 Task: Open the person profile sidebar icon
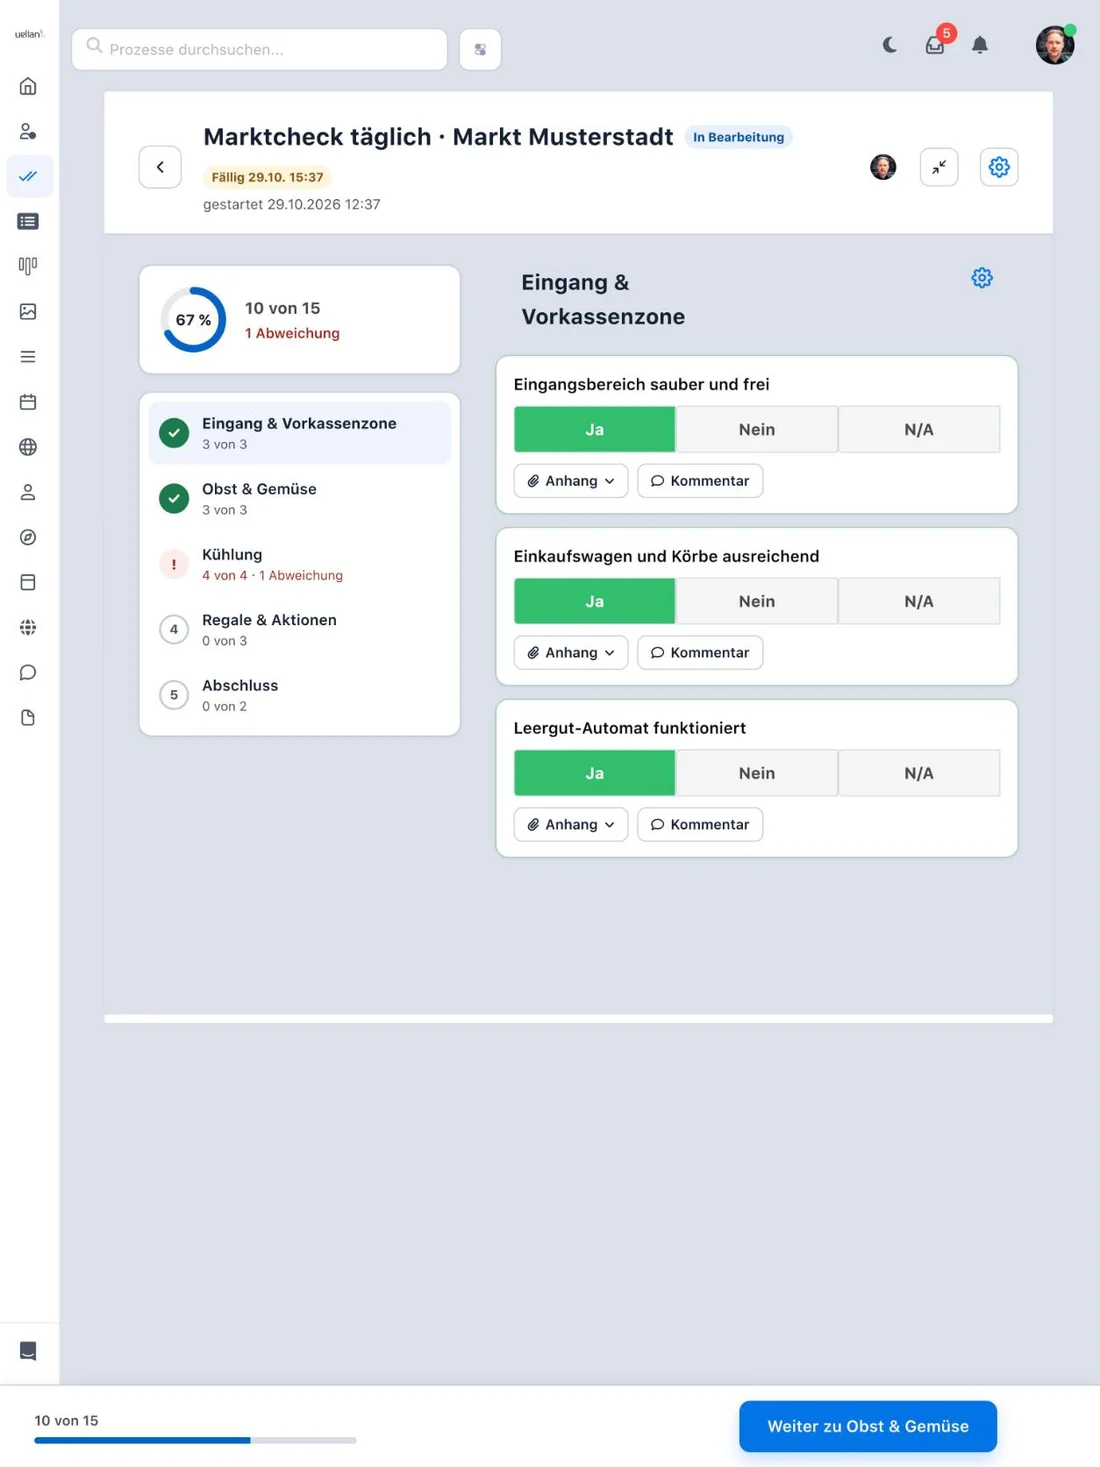coord(28,492)
